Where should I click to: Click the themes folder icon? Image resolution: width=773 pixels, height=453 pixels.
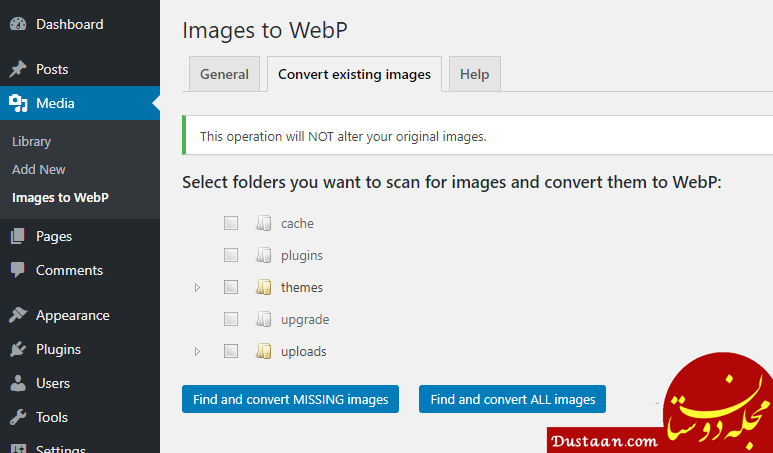(x=264, y=287)
